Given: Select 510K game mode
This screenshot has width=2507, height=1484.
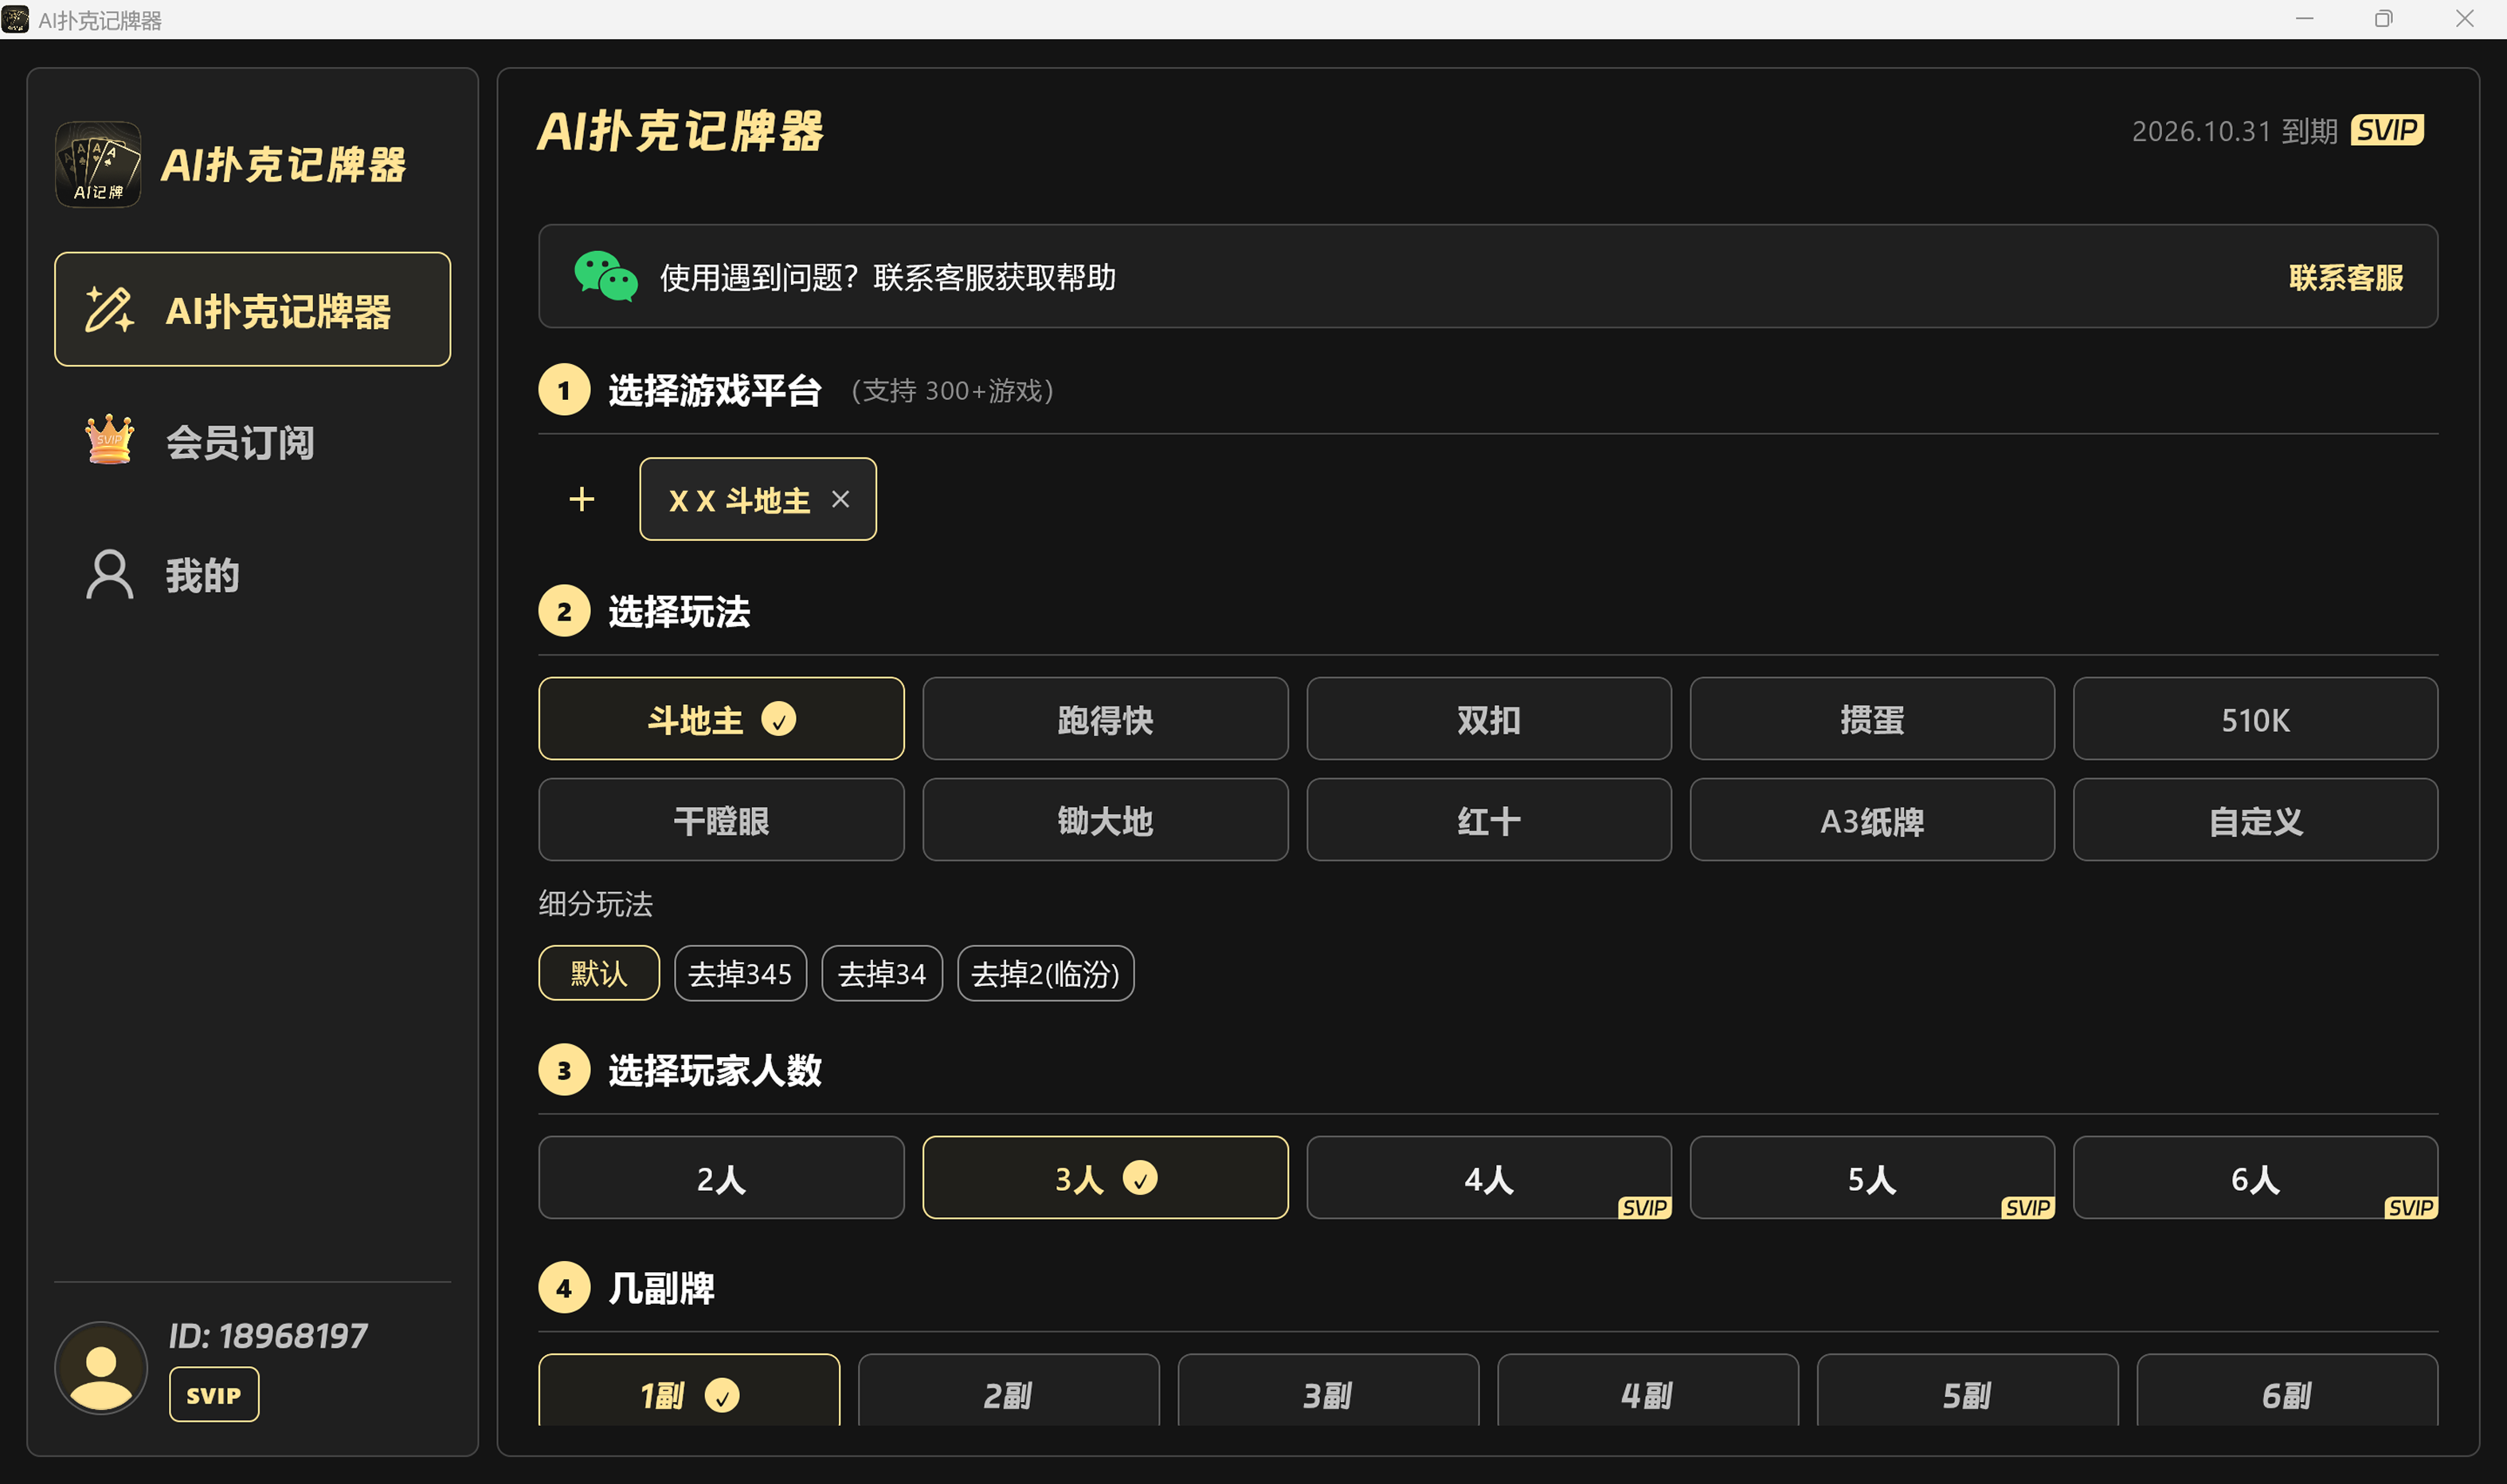Looking at the screenshot, I should (x=2255, y=719).
